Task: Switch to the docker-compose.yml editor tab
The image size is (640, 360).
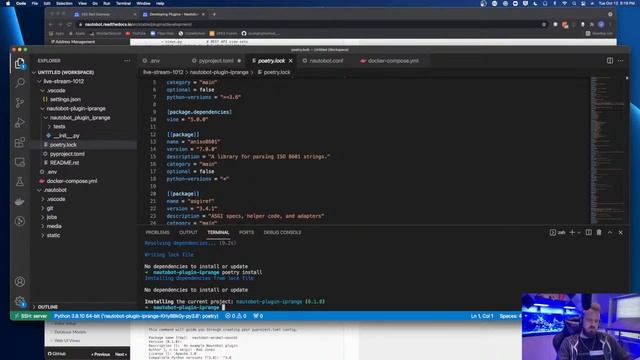Action: (x=393, y=61)
